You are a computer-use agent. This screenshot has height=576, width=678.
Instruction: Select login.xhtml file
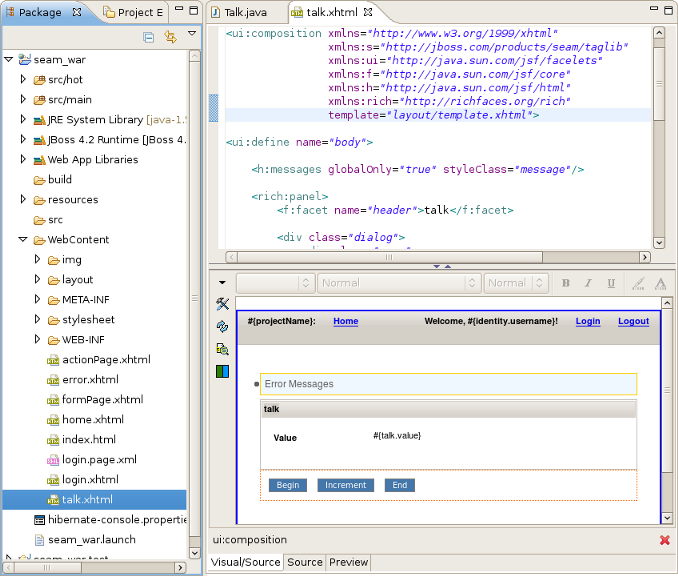tap(83, 480)
